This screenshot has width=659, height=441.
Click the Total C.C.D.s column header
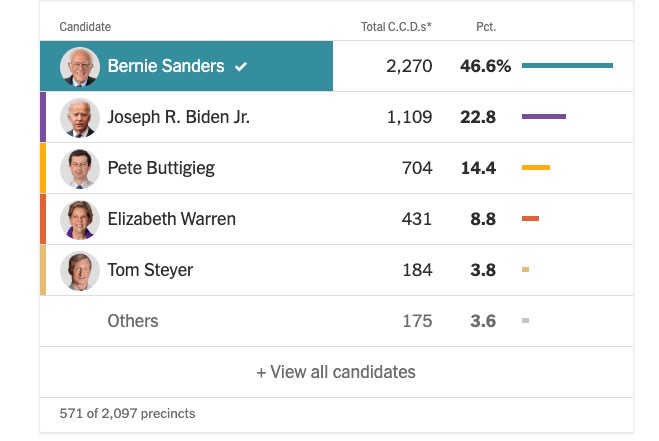396,26
